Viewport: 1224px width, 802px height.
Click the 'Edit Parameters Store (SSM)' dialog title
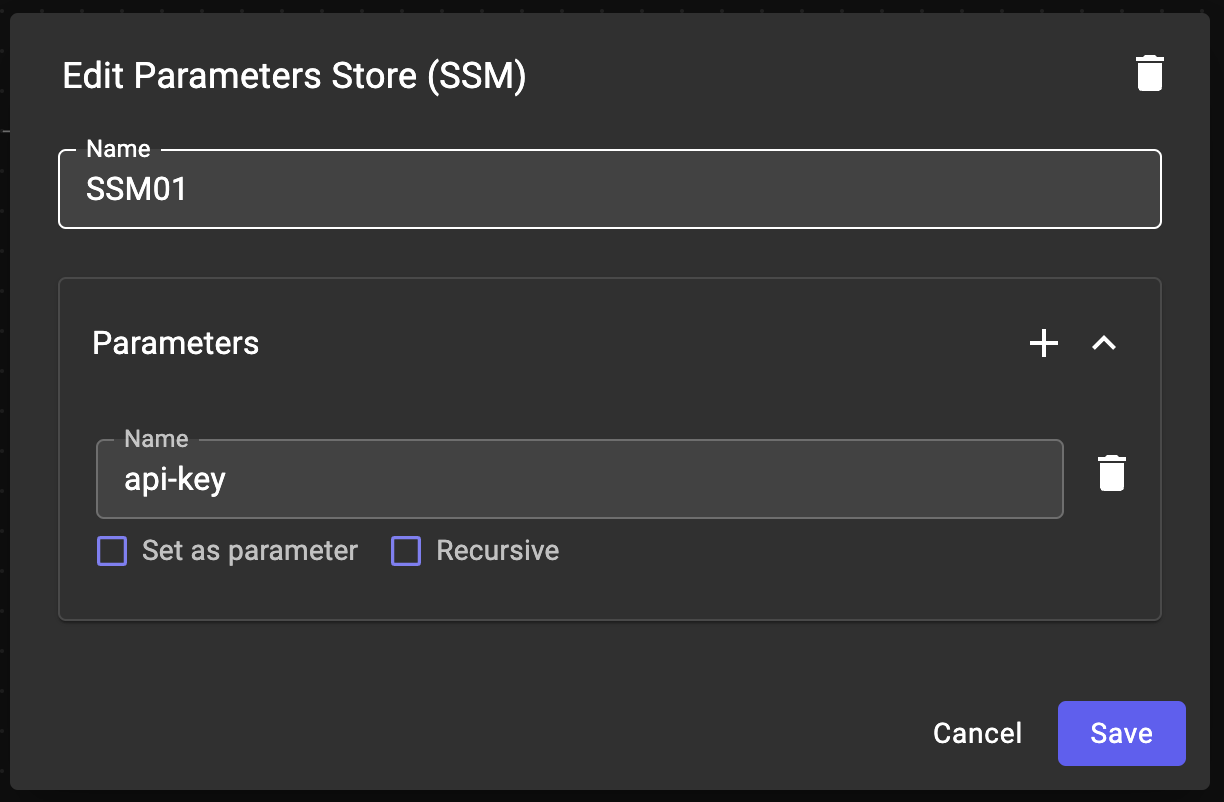(x=294, y=76)
